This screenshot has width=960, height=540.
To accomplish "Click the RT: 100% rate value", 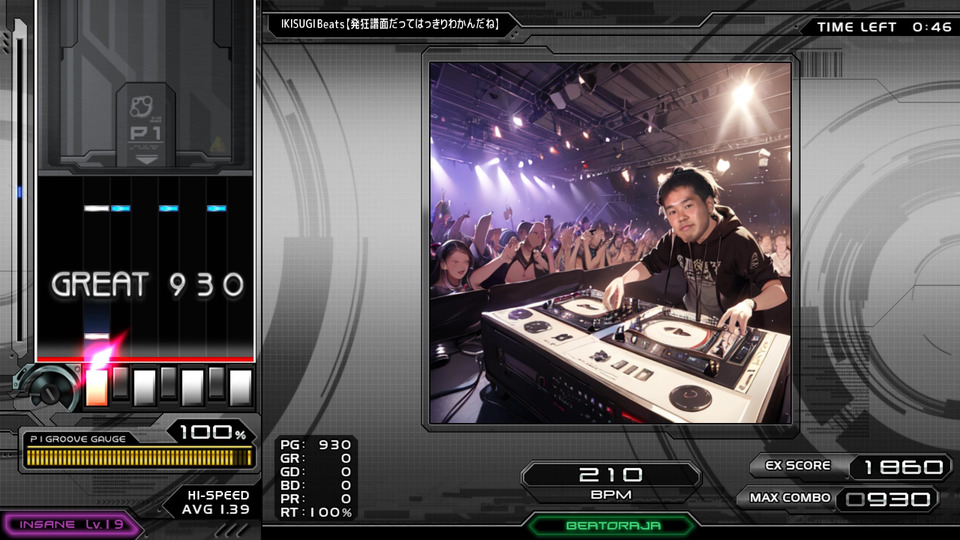I will (x=316, y=512).
